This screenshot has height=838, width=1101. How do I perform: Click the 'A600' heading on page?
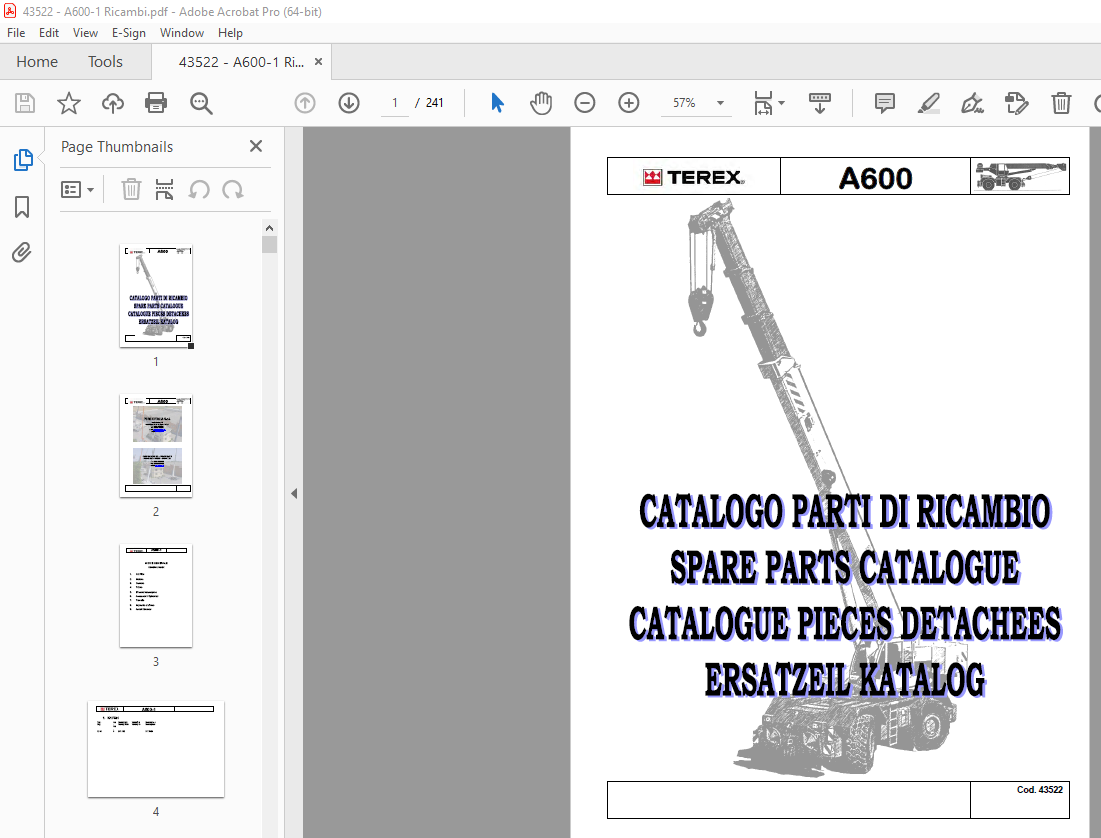click(x=876, y=178)
